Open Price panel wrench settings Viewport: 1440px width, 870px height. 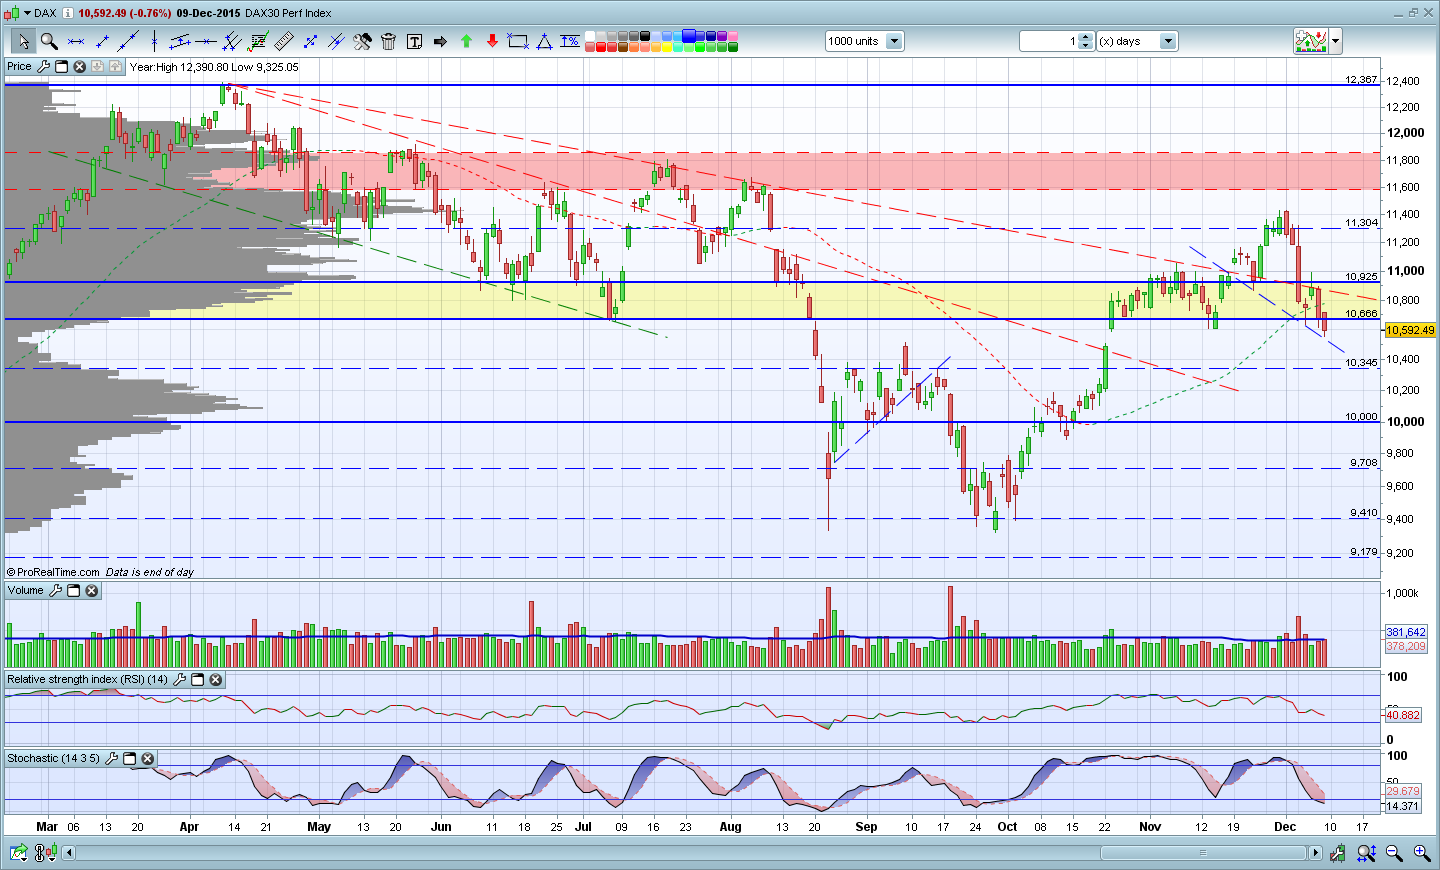pyautogui.click(x=43, y=67)
